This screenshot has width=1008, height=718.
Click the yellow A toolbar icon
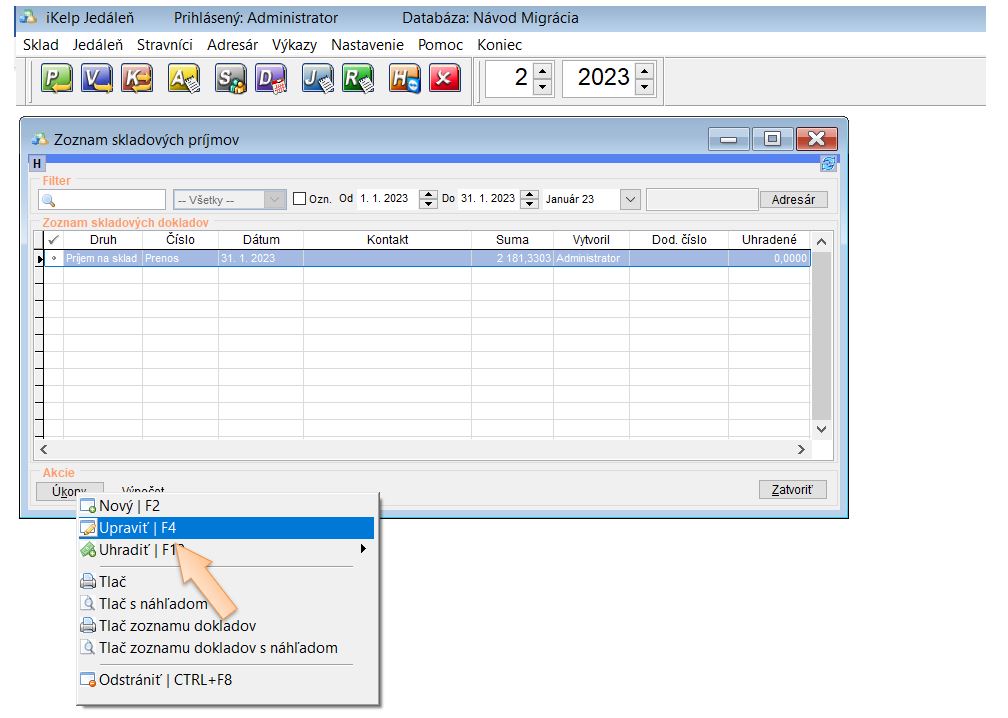(x=183, y=78)
